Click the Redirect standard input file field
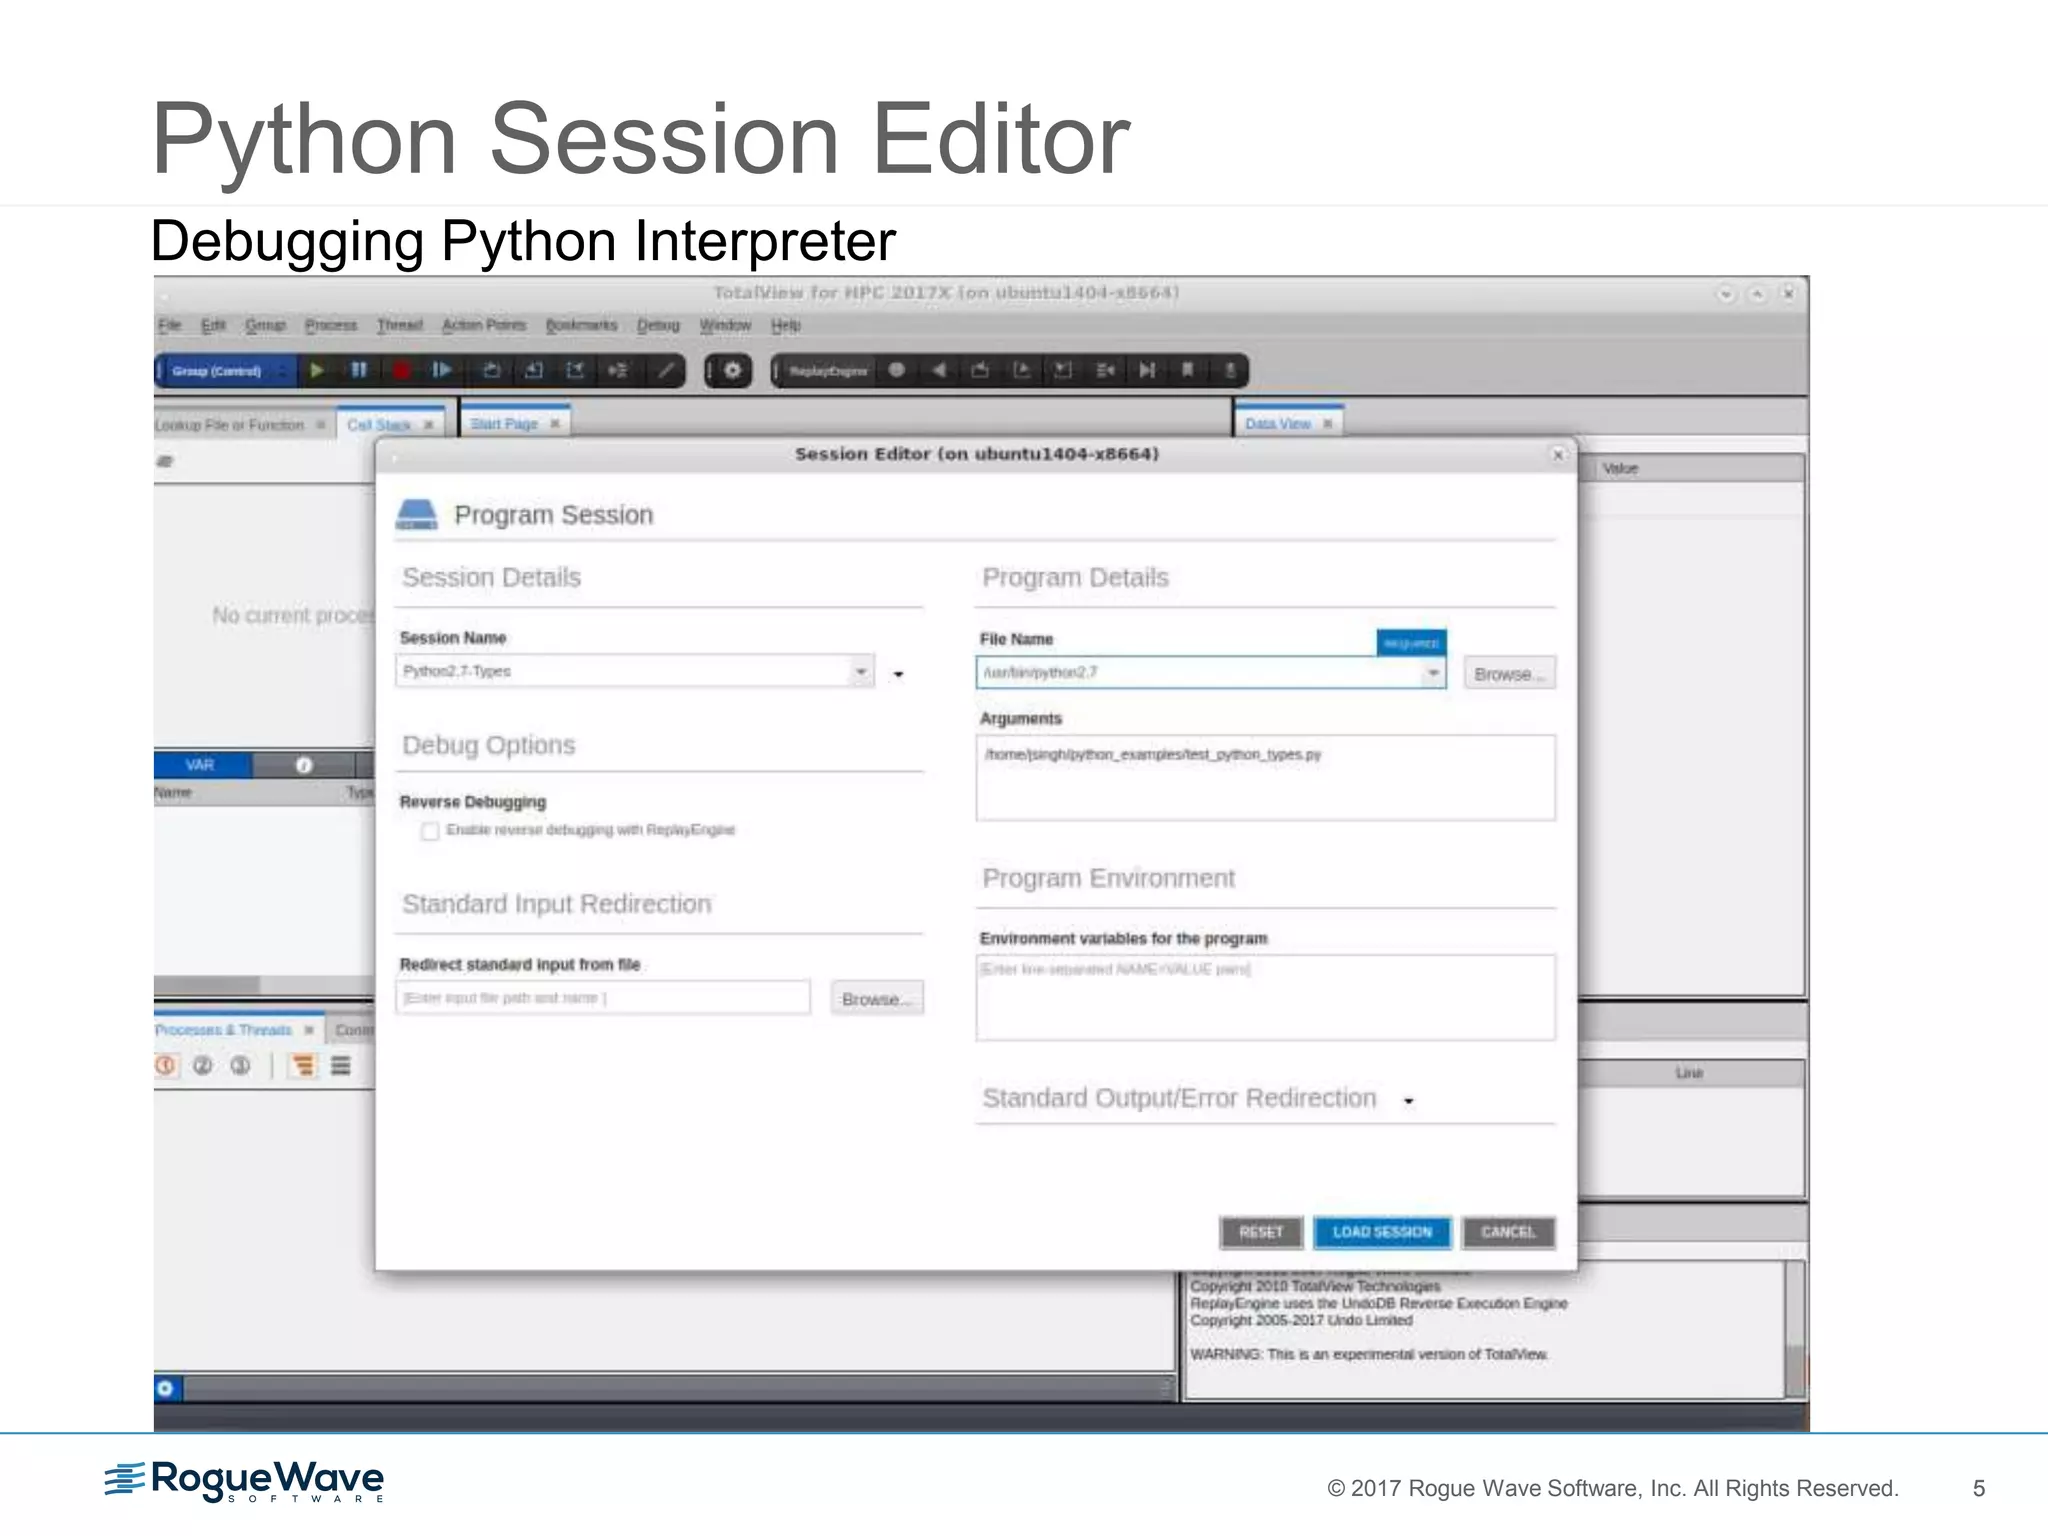This screenshot has width=2048, height=1536. 603,998
